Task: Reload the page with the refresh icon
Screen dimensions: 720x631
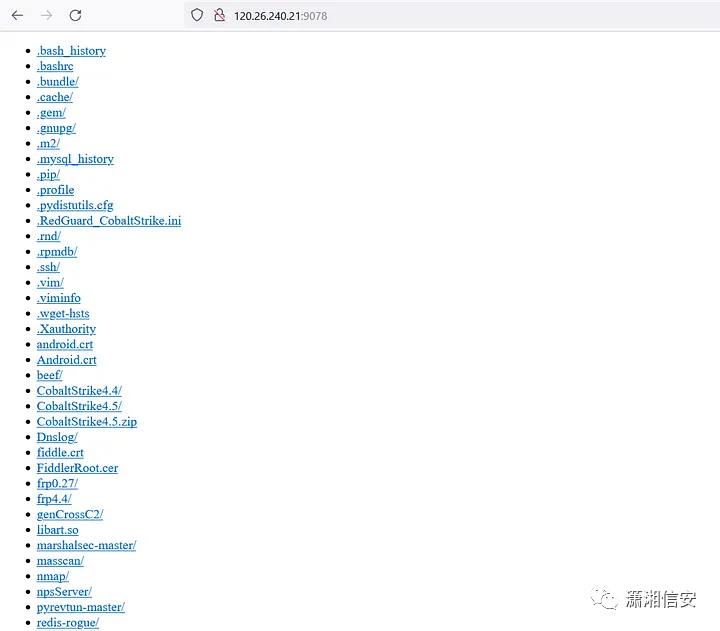Action: [75, 16]
